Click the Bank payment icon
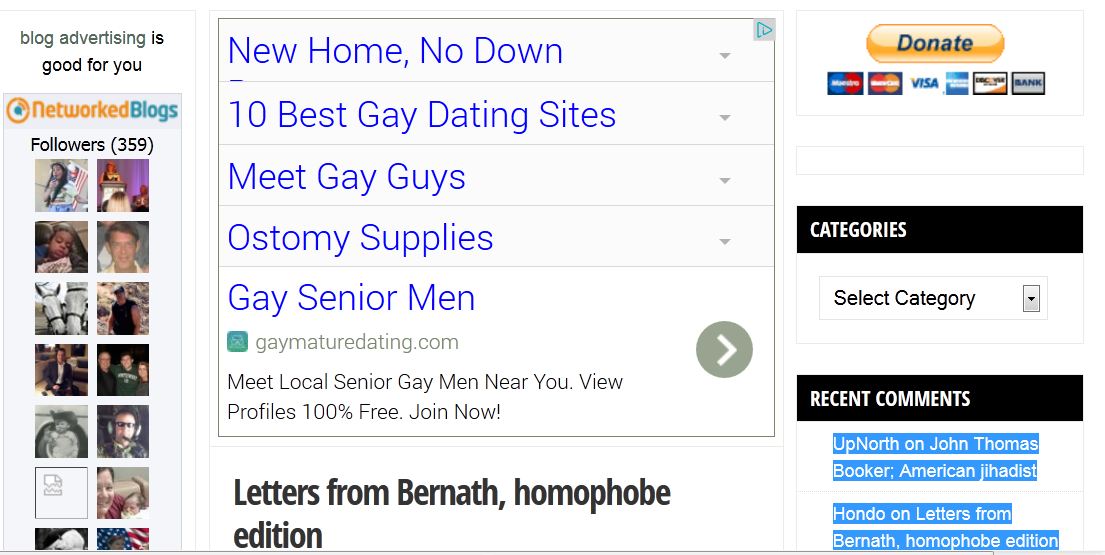1105x555 pixels. (x=1028, y=83)
